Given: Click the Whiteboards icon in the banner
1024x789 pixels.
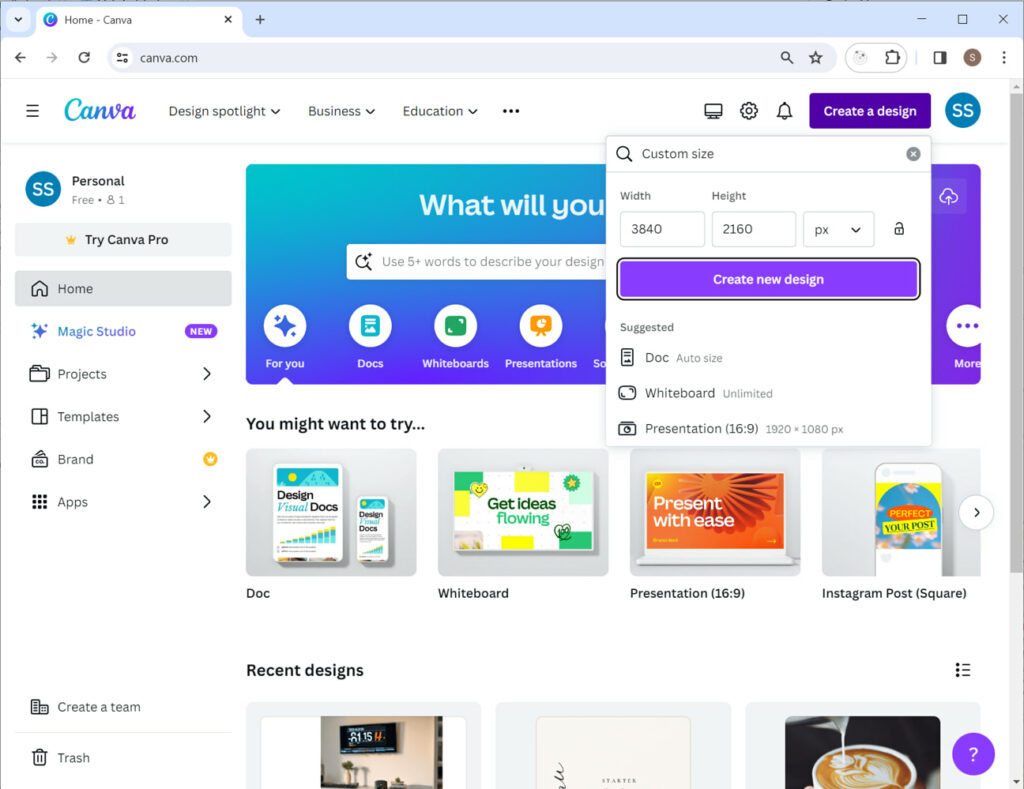Looking at the screenshot, I should click(455, 325).
